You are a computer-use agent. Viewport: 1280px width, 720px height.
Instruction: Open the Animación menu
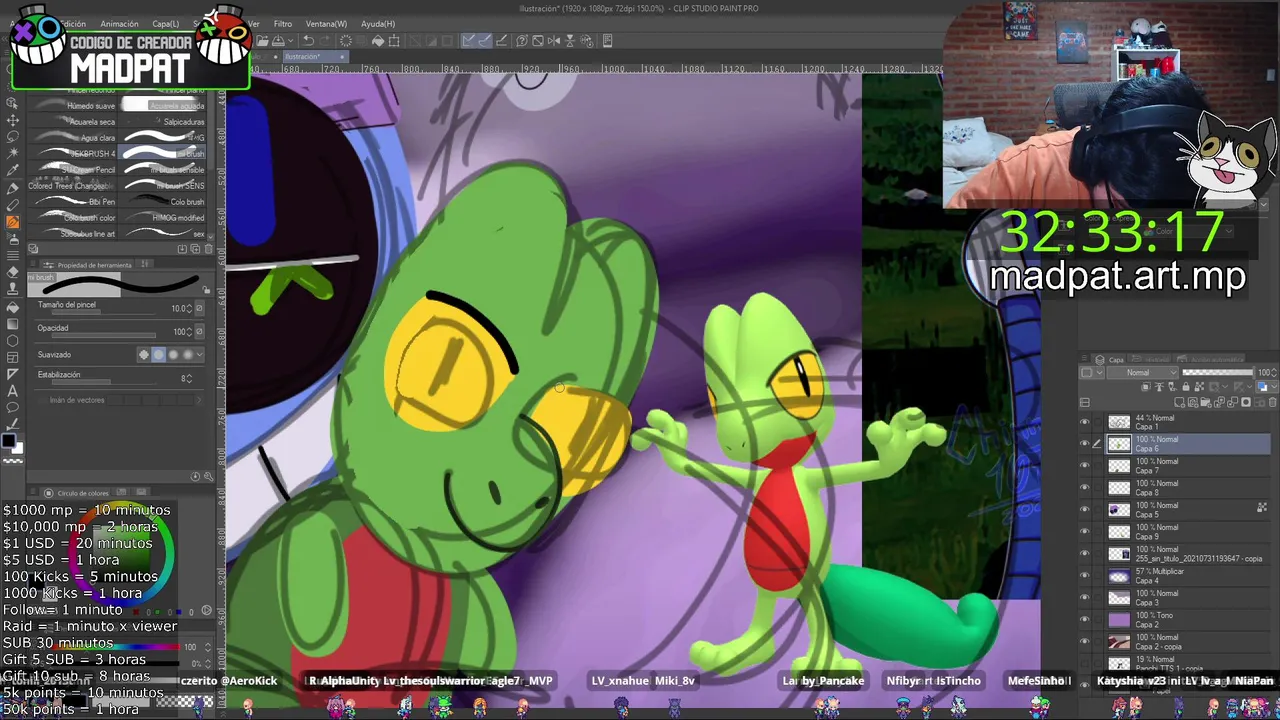[x=119, y=23]
